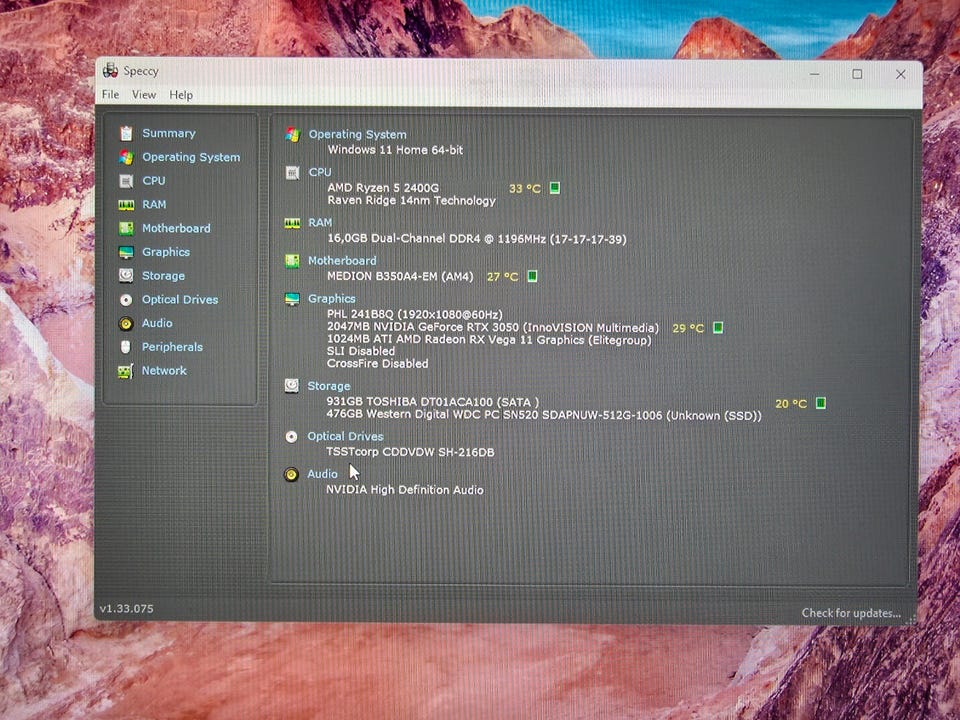Click the version v1.33.075 label
This screenshot has width=960, height=720.
tap(127, 609)
